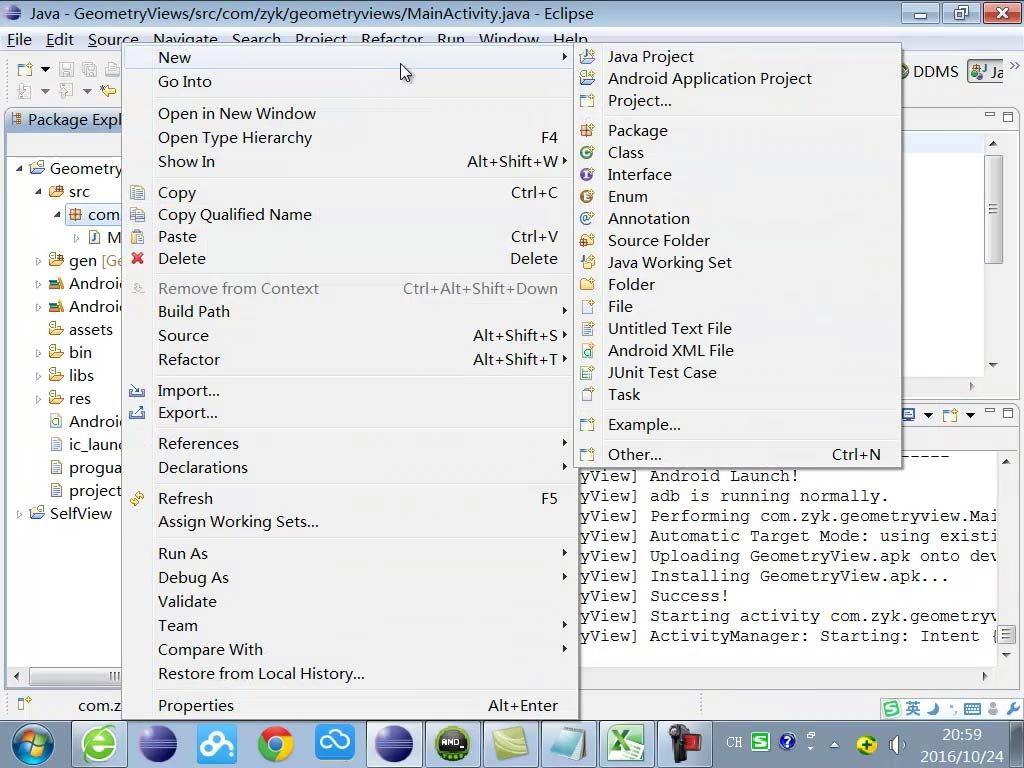The height and width of the screenshot is (768, 1024).
Task: Click Package Explorer horizontal scrollbar left arrow
Action: tap(16, 676)
